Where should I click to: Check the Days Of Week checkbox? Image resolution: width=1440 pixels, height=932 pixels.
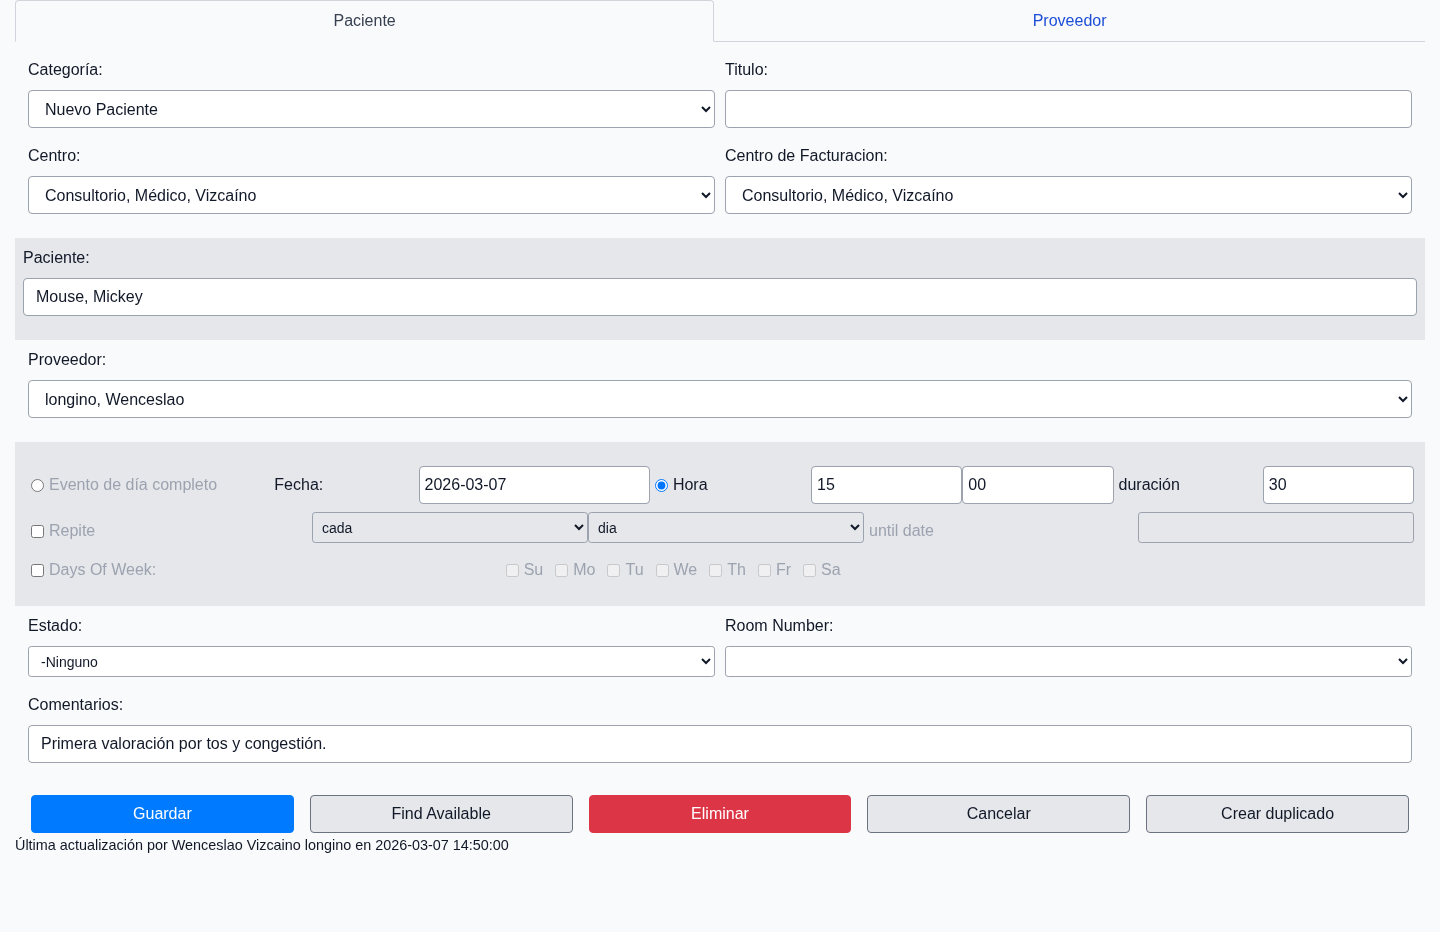pyautogui.click(x=38, y=571)
